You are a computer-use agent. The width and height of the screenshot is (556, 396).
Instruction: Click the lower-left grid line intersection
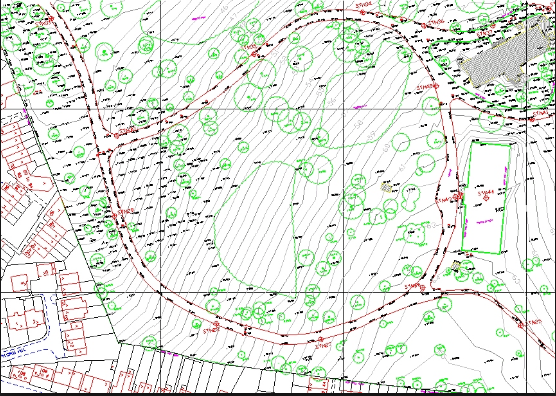(x=160, y=292)
